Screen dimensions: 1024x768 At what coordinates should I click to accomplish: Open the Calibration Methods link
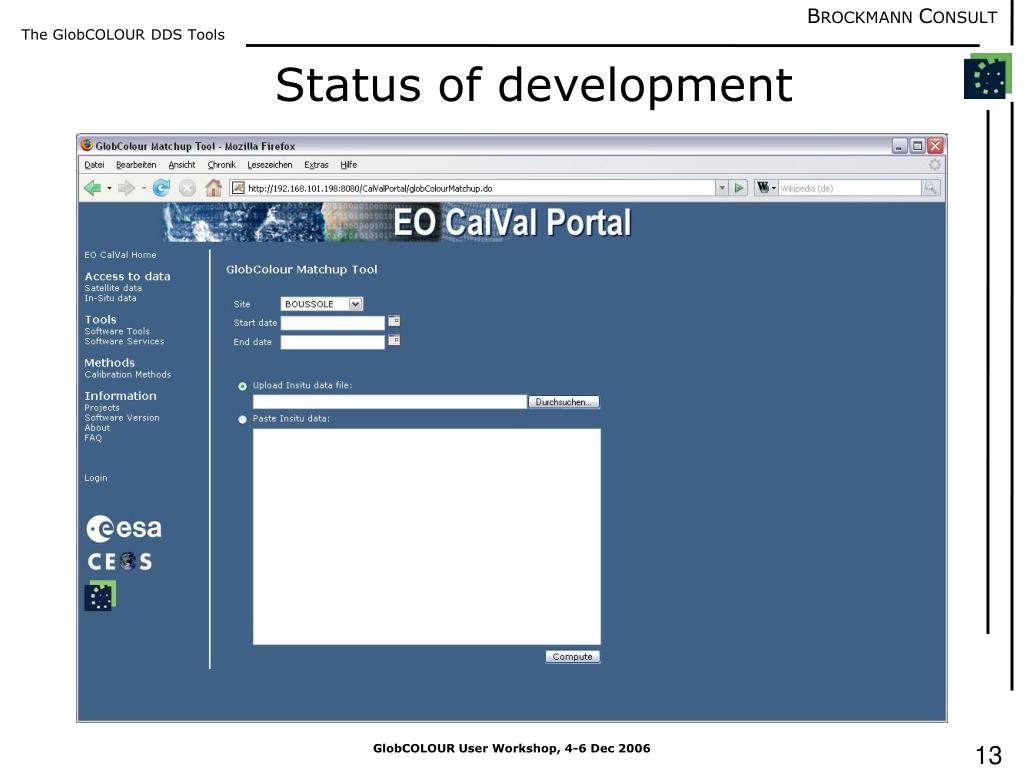[127, 374]
